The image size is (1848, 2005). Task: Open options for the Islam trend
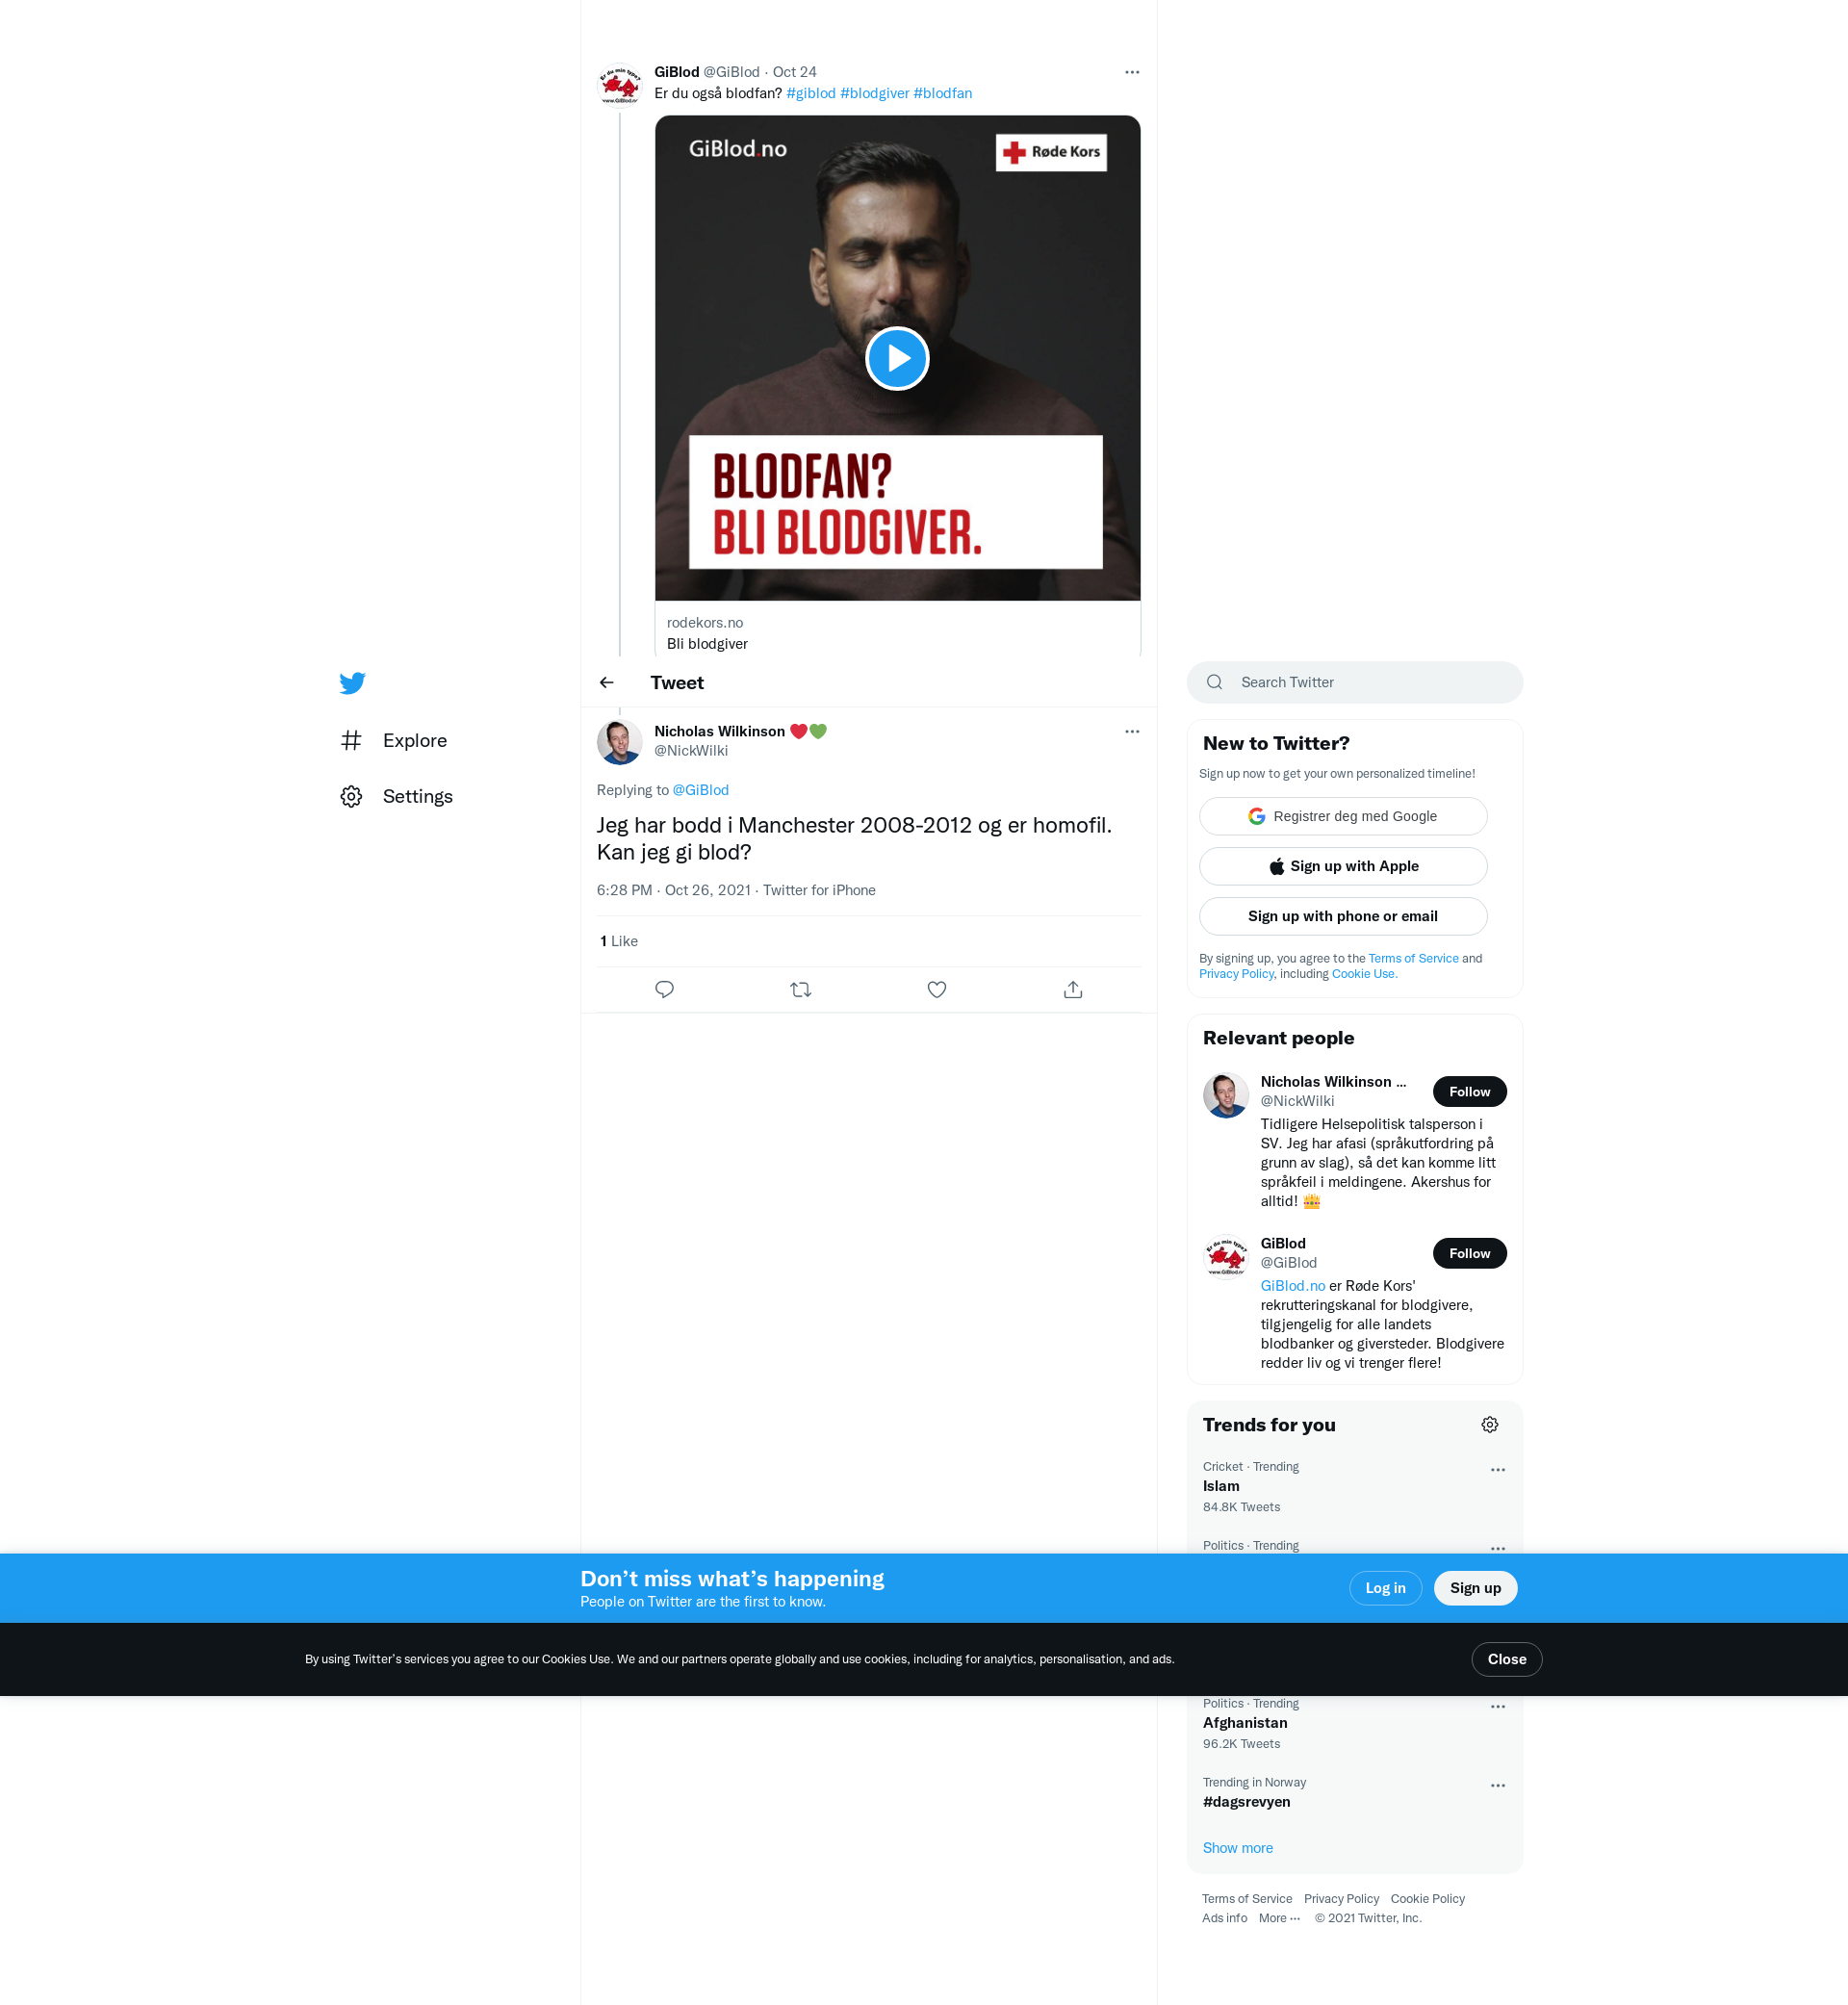pos(1497,1469)
